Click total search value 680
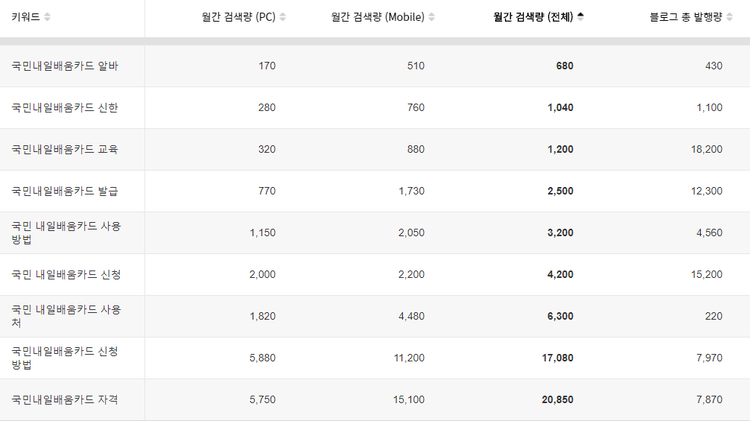This screenshot has width=750, height=421. [x=564, y=66]
